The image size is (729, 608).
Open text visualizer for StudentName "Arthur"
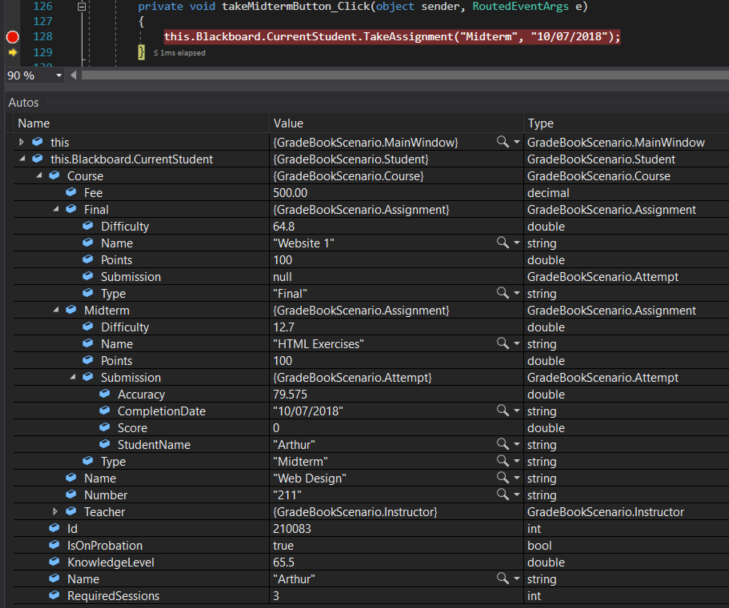click(x=503, y=444)
